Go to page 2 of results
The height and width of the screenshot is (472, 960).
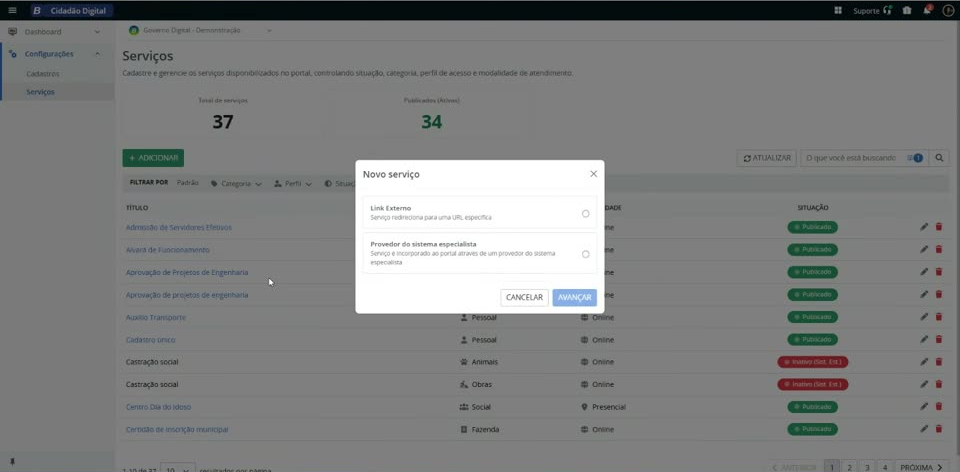[849, 467]
